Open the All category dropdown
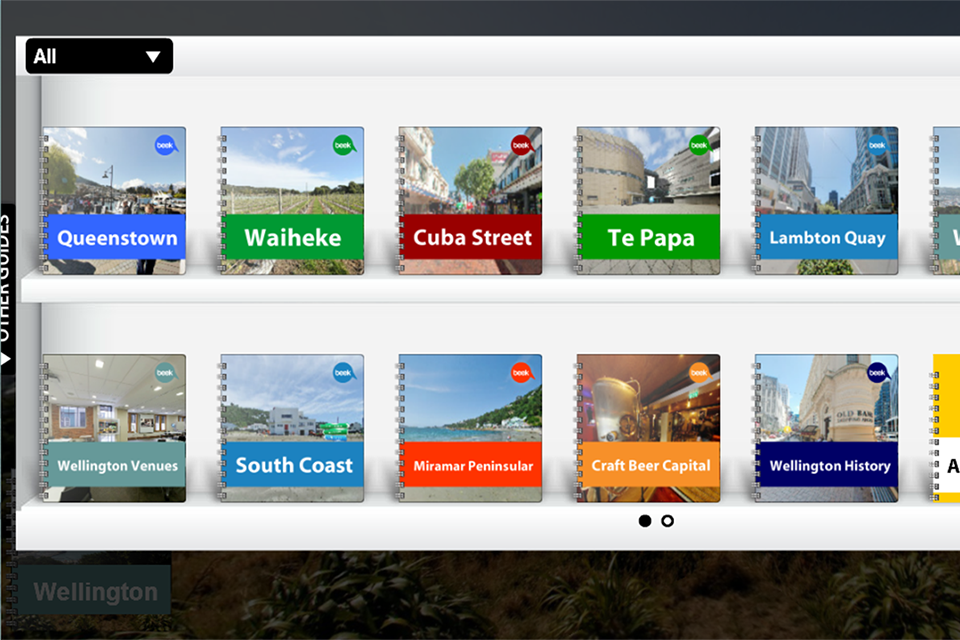Screen dimensions: 960x640 click(99, 56)
